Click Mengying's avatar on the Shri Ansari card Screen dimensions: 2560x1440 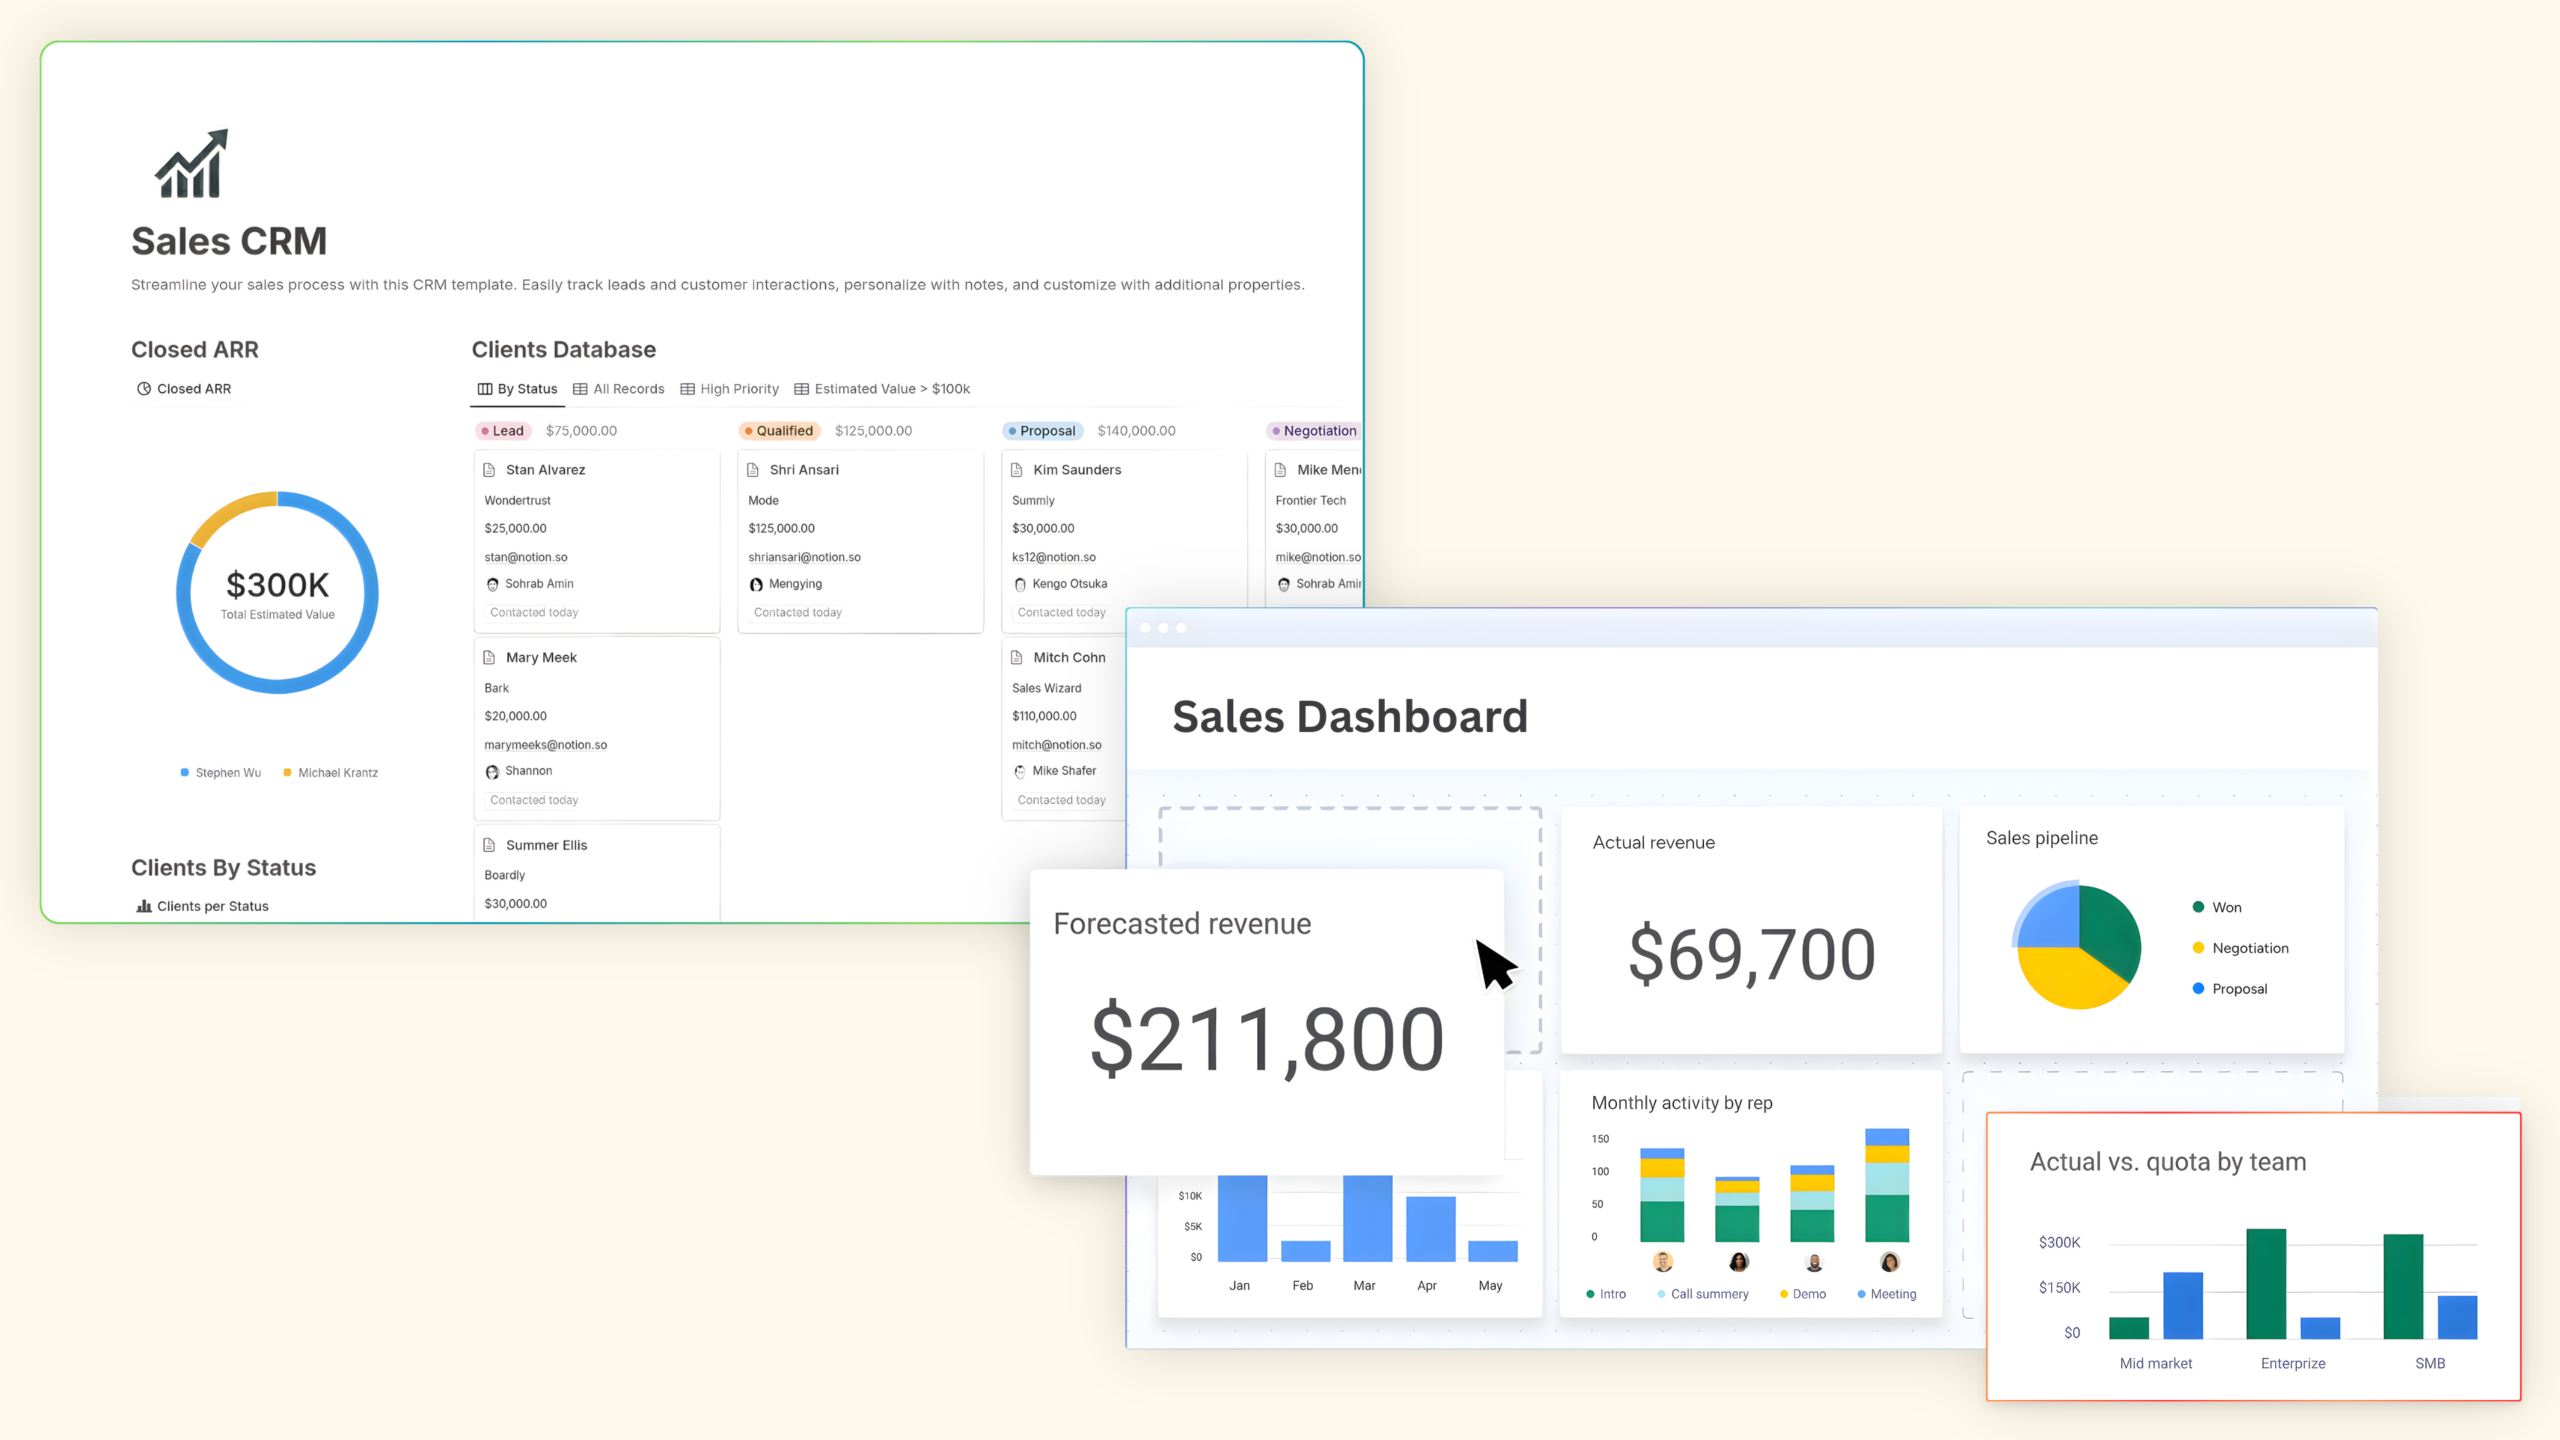point(756,585)
